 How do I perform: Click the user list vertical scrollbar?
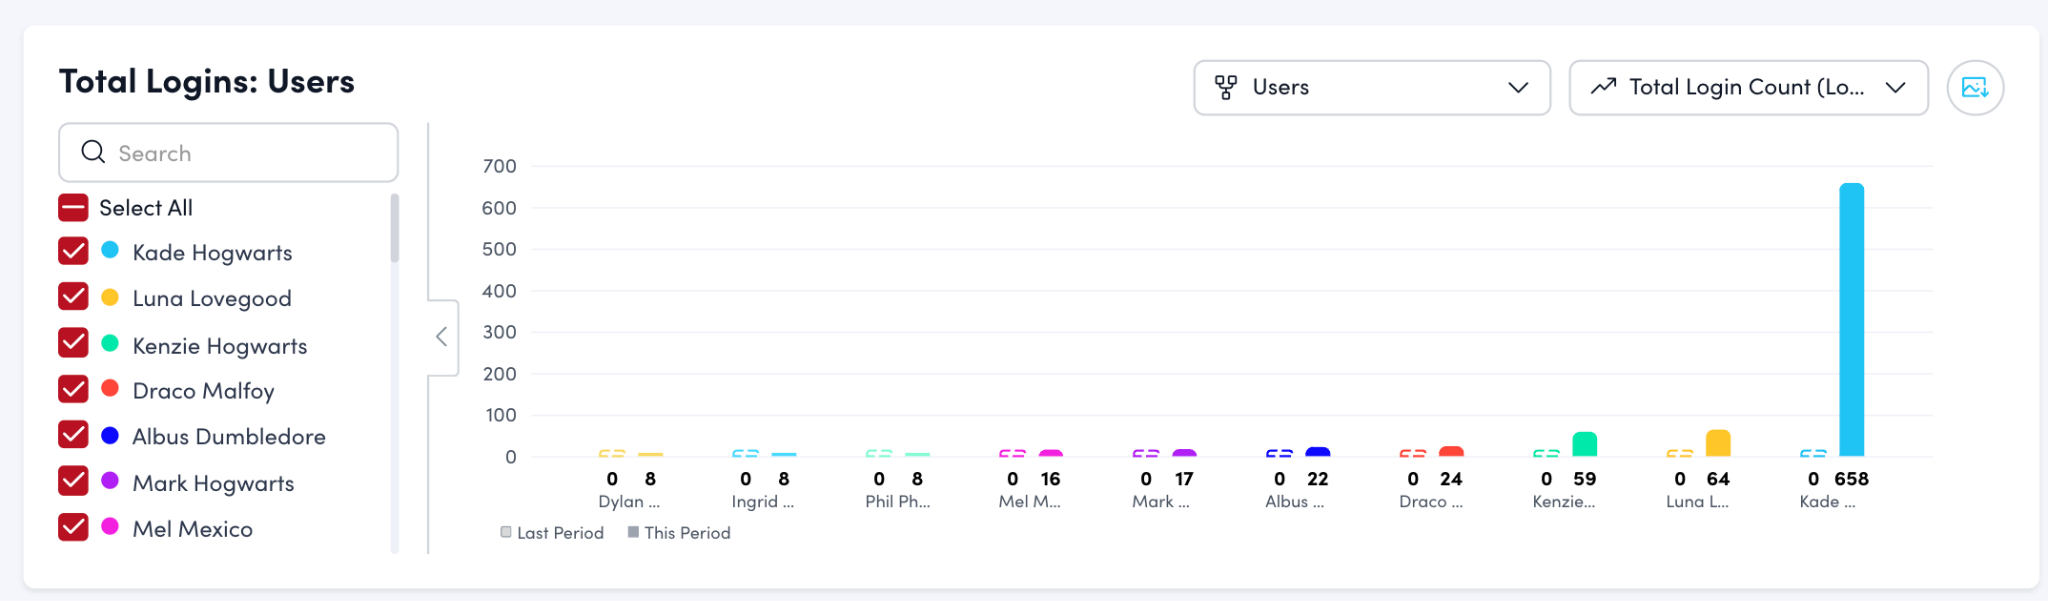(395, 228)
